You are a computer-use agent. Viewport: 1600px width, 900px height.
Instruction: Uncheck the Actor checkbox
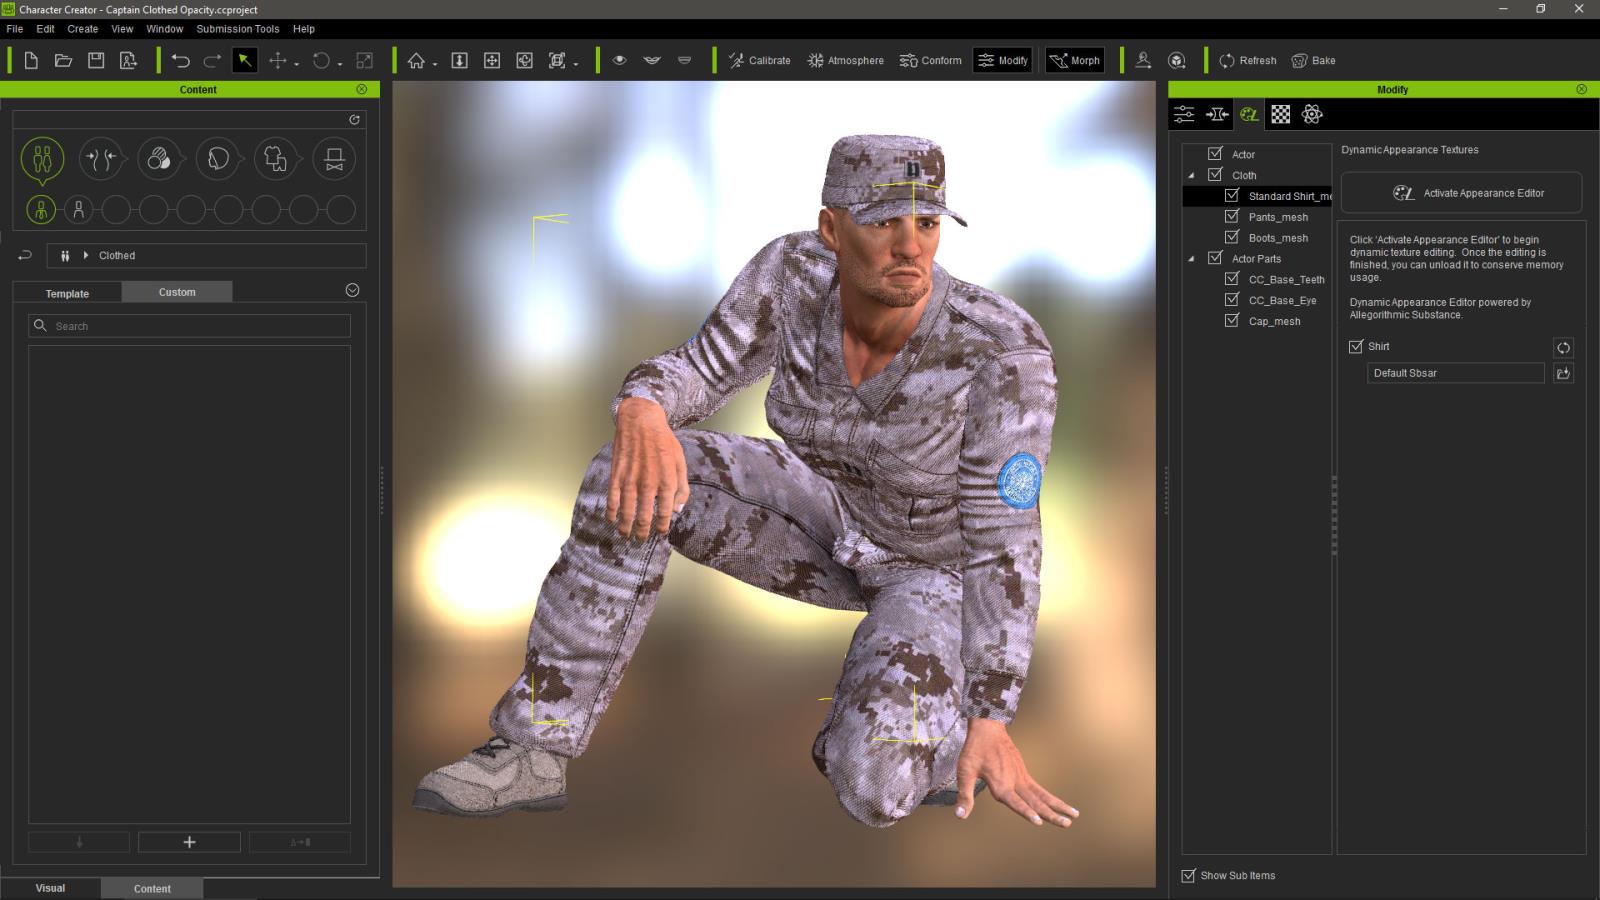click(x=1215, y=153)
